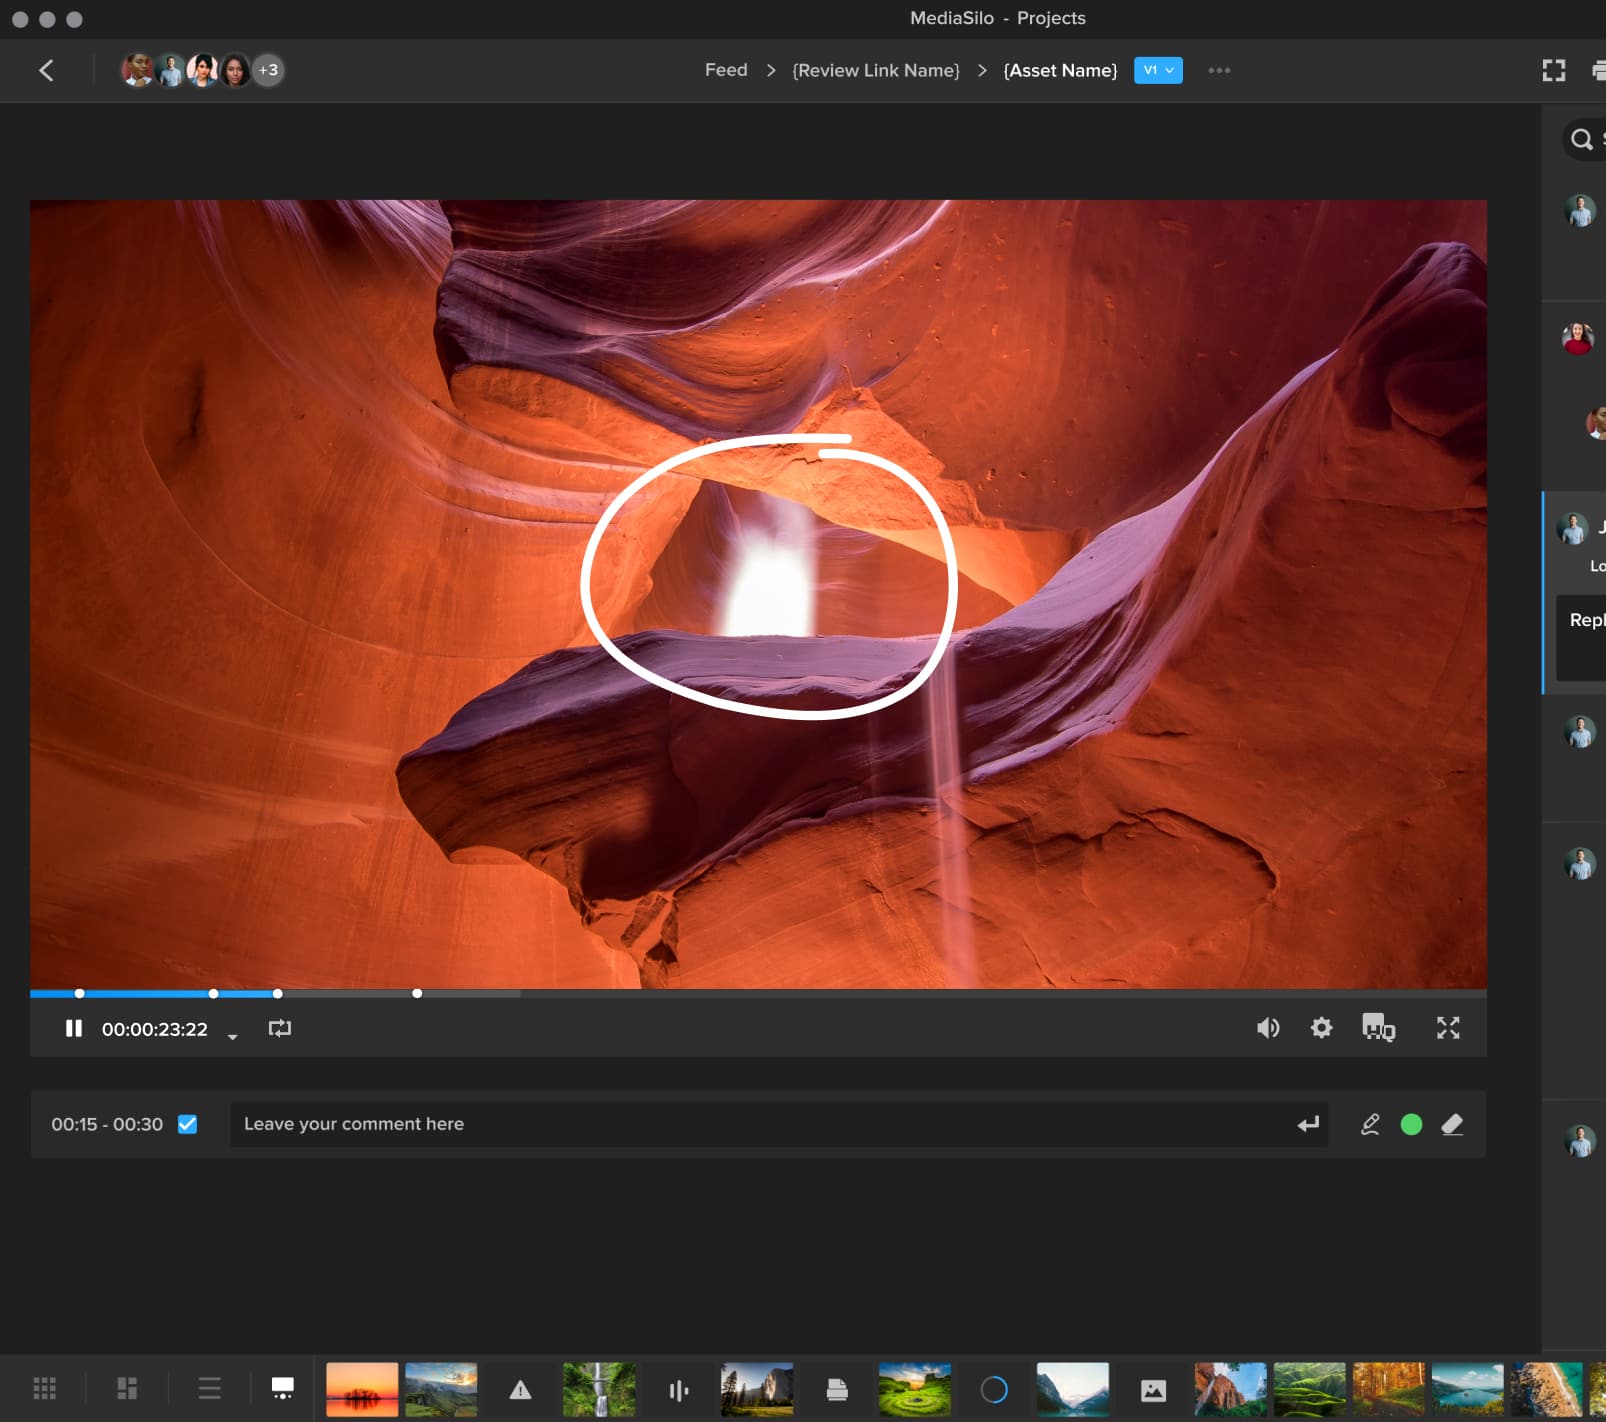Image resolution: width=1606 pixels, height=1422 pixels.
Task: Select the audio waveform asset
Action: [x=678, y=1390]
